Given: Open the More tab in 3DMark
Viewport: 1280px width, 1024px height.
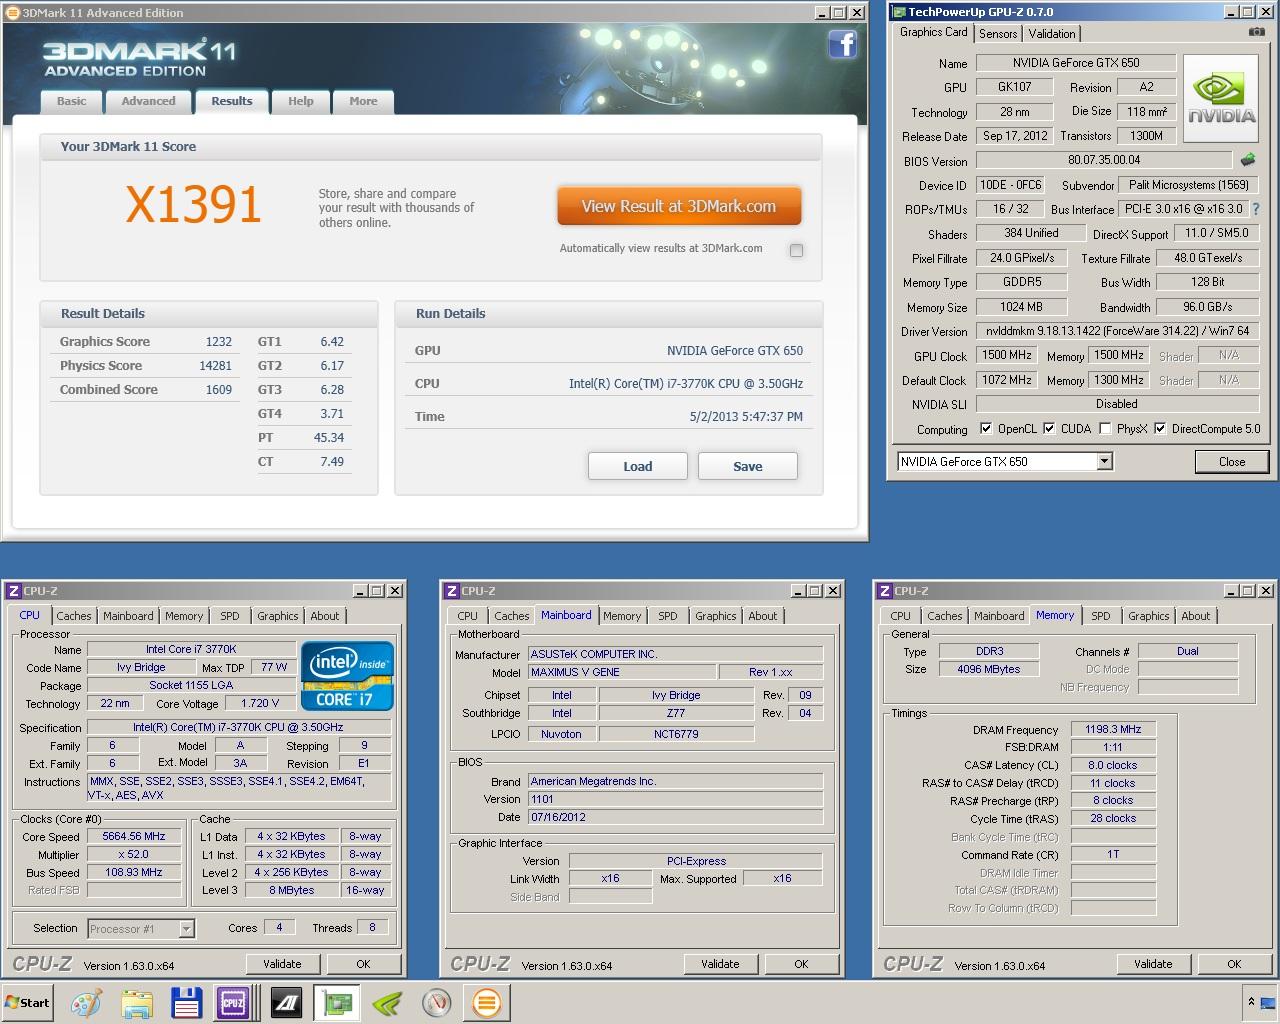Looking at the screenshot, I should (x=363, y=101).
